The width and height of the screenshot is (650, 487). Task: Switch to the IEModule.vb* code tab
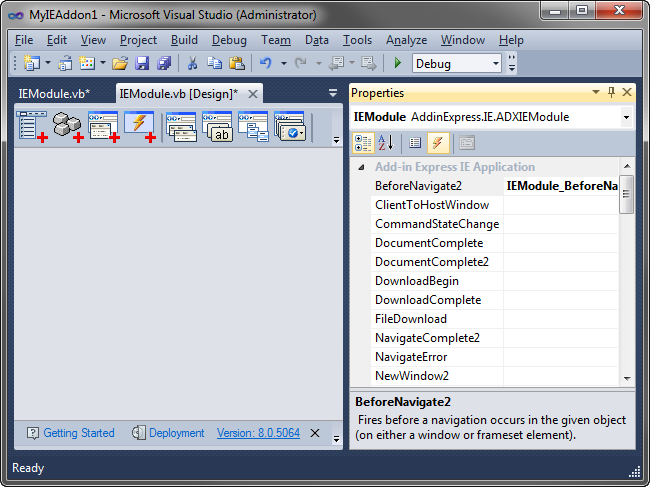pyautogui.click(x=54, y=94)
